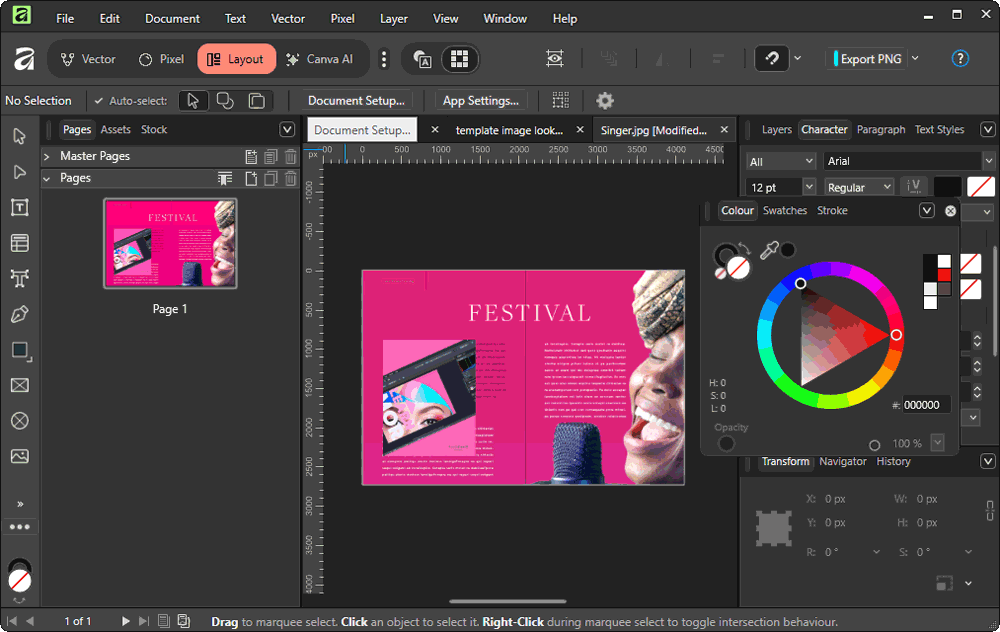Select the Frame Text tool
Image resolution: width=1000 pixels, height=632 pixels.
pos(19,207)
